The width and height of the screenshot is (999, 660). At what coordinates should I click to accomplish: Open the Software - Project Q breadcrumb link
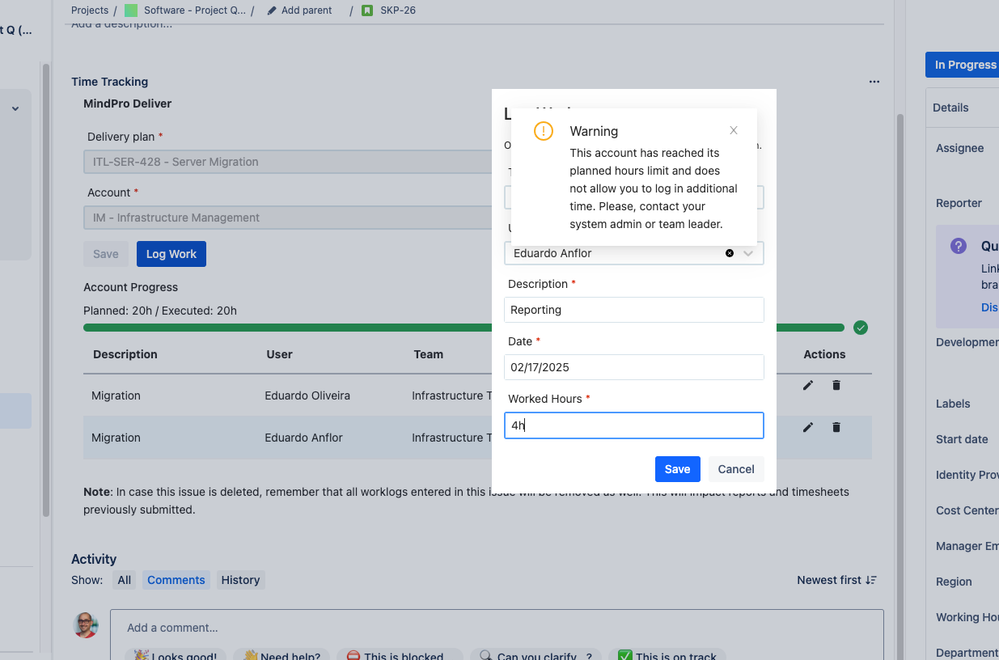coord(194,10)
